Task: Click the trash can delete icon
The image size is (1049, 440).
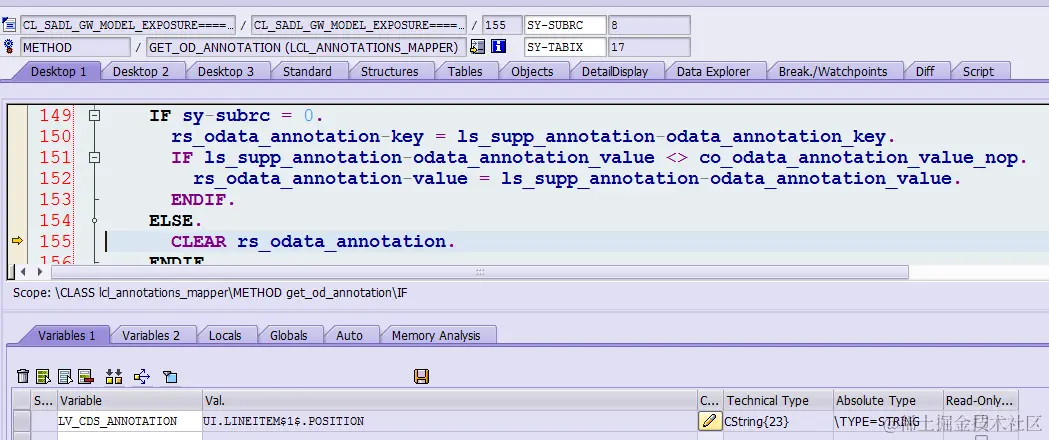Action: point(23,376)
